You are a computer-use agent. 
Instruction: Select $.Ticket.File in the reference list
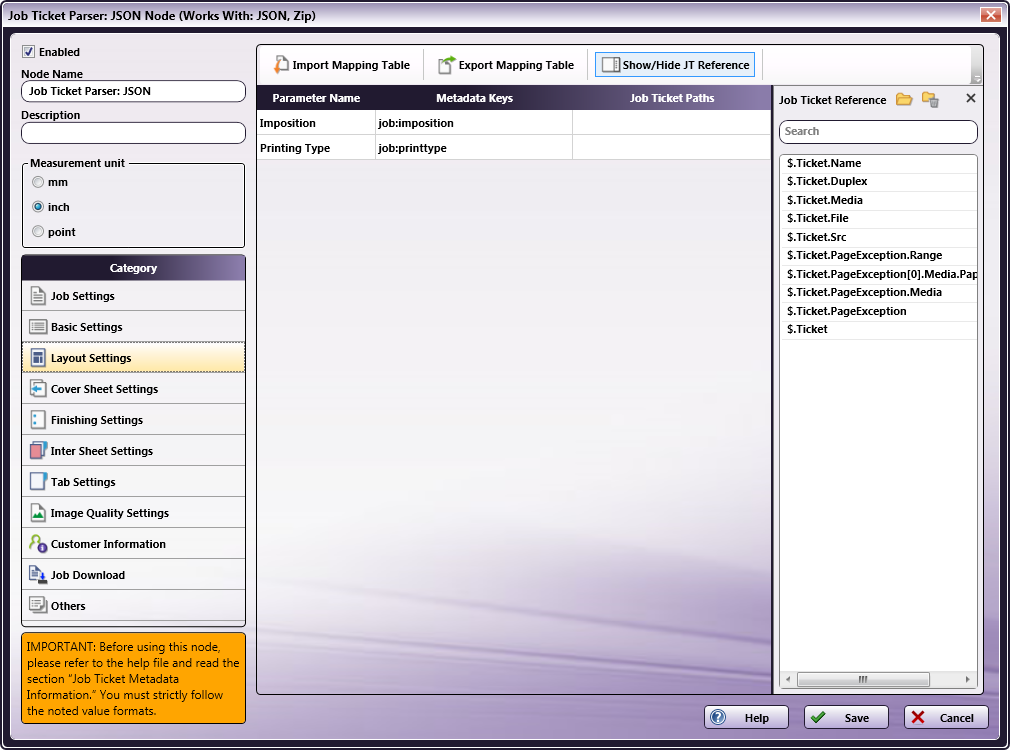(x=878, y=218)
